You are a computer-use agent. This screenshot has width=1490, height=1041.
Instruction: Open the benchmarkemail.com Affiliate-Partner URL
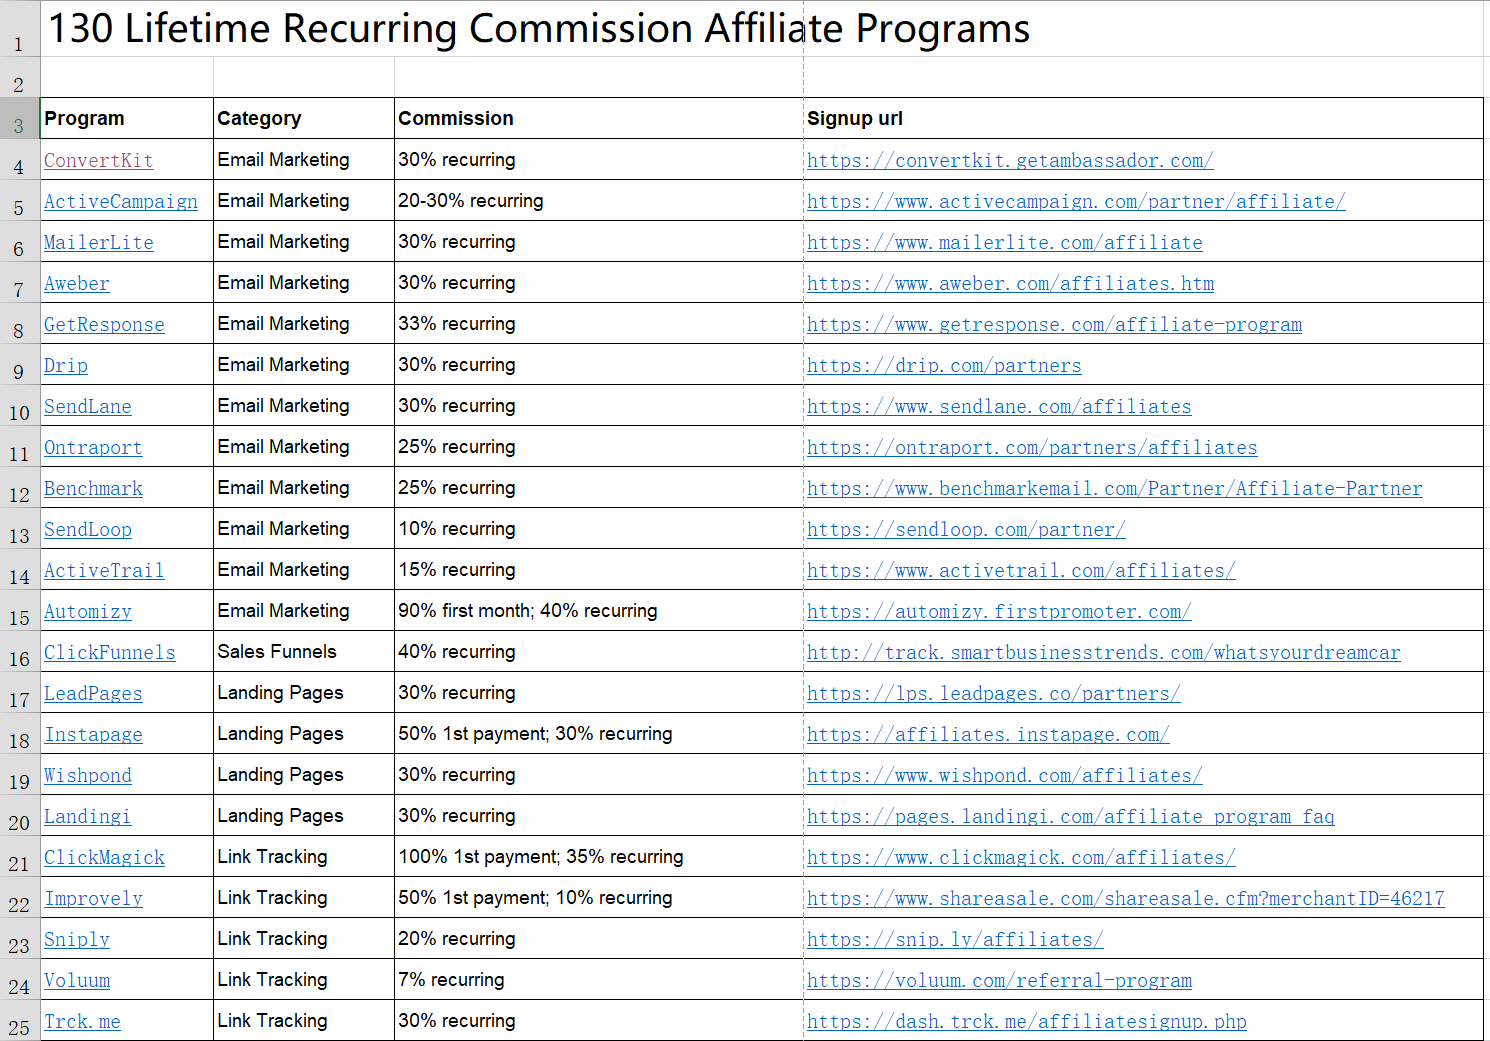(x=1115, y=488)
